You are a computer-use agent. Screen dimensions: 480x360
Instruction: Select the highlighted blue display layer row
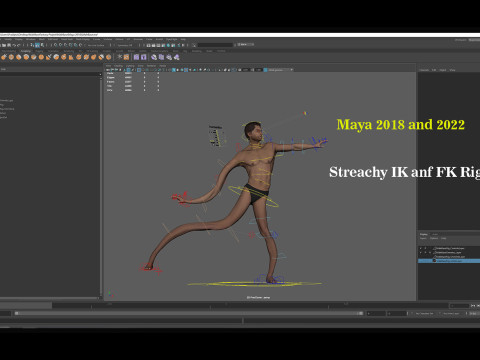(x=449, y=261)
